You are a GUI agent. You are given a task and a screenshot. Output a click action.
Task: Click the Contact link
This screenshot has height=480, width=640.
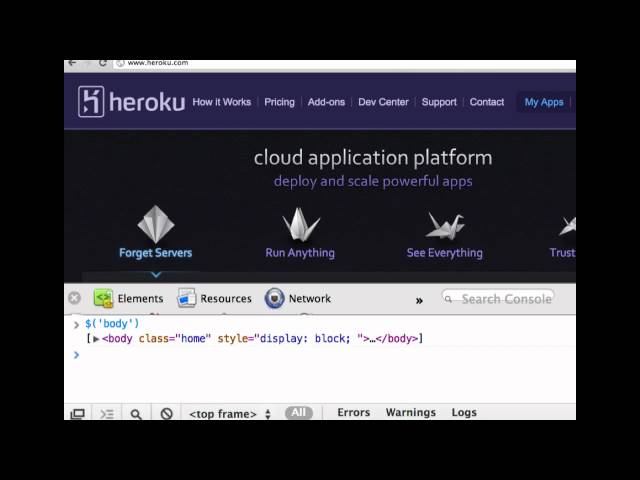click(x=487, y=102)
